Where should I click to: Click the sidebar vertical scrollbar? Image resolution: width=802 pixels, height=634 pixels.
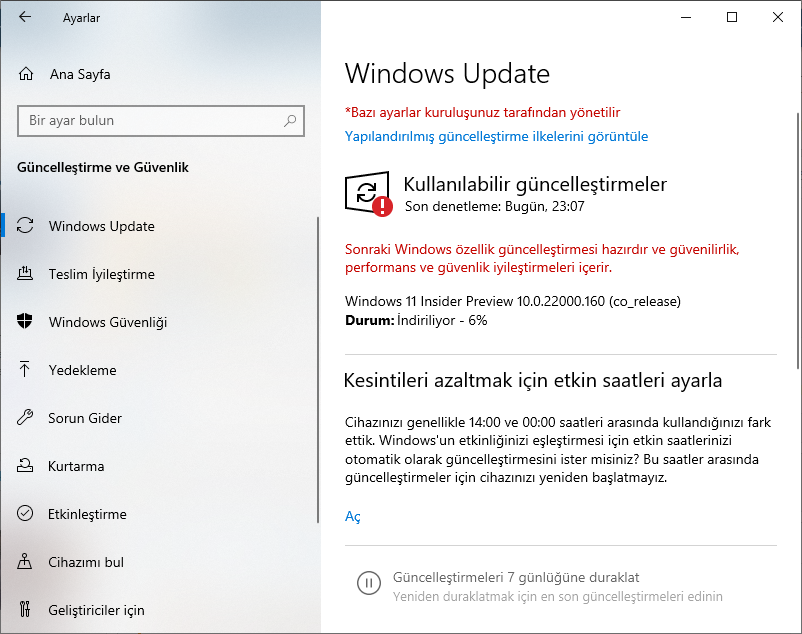(318, 369)
